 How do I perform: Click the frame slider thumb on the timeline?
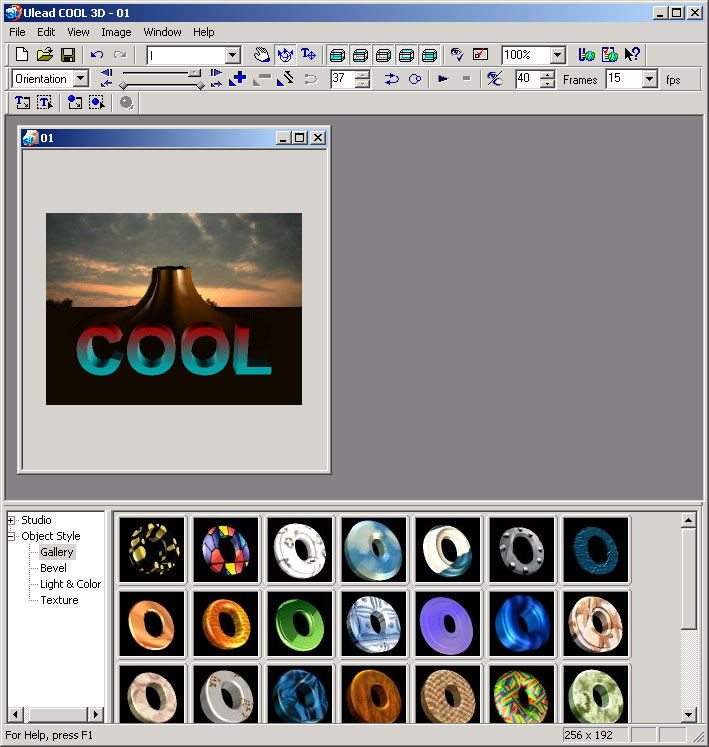194,73
